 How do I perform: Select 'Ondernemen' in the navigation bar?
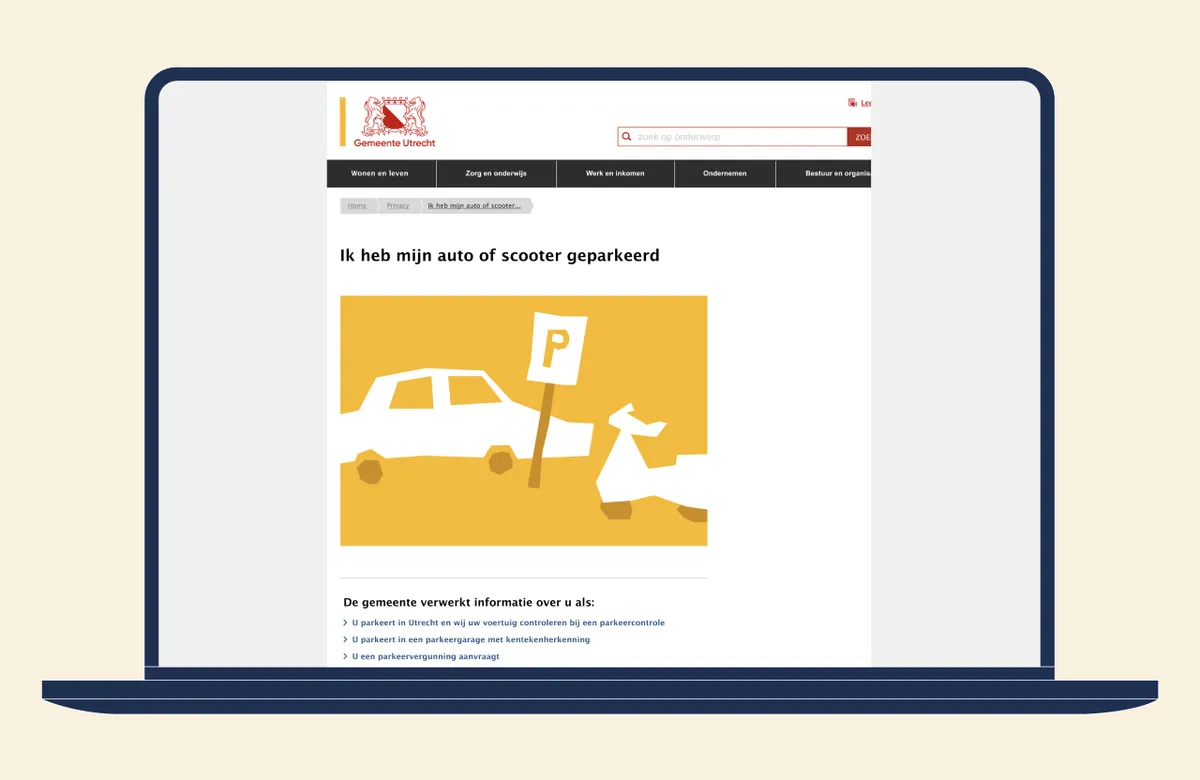724,174
